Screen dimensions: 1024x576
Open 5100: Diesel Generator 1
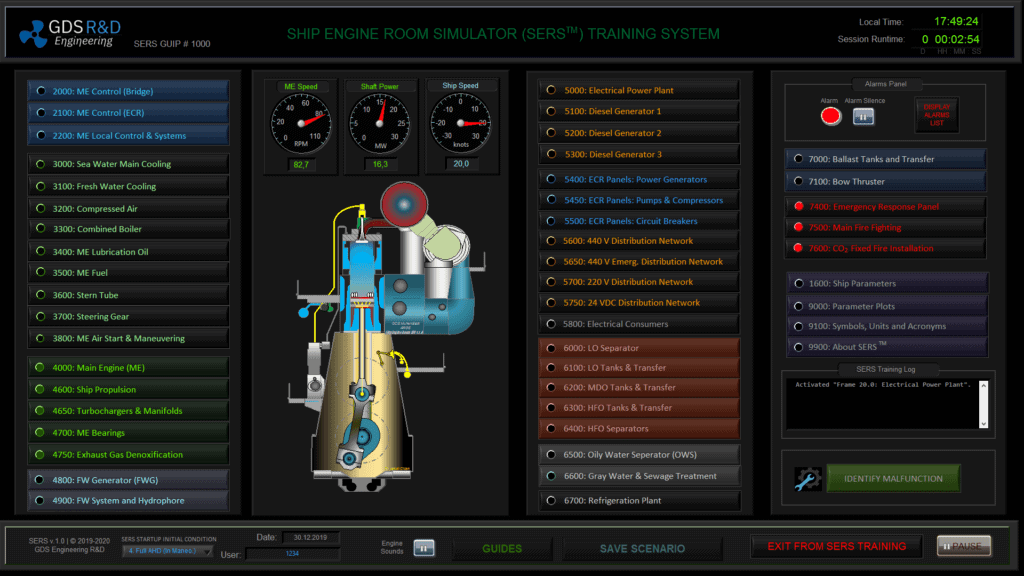pos(639,111)
